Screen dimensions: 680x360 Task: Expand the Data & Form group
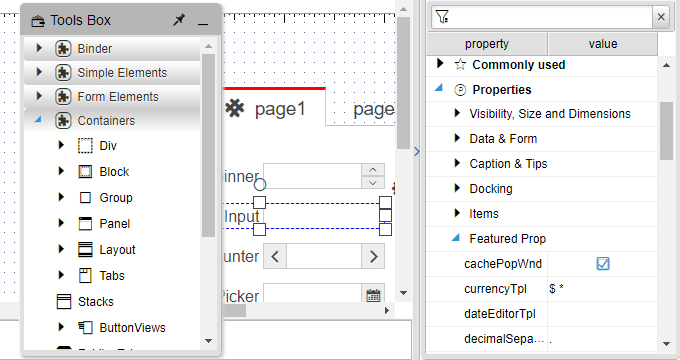(x=457, y=138)
